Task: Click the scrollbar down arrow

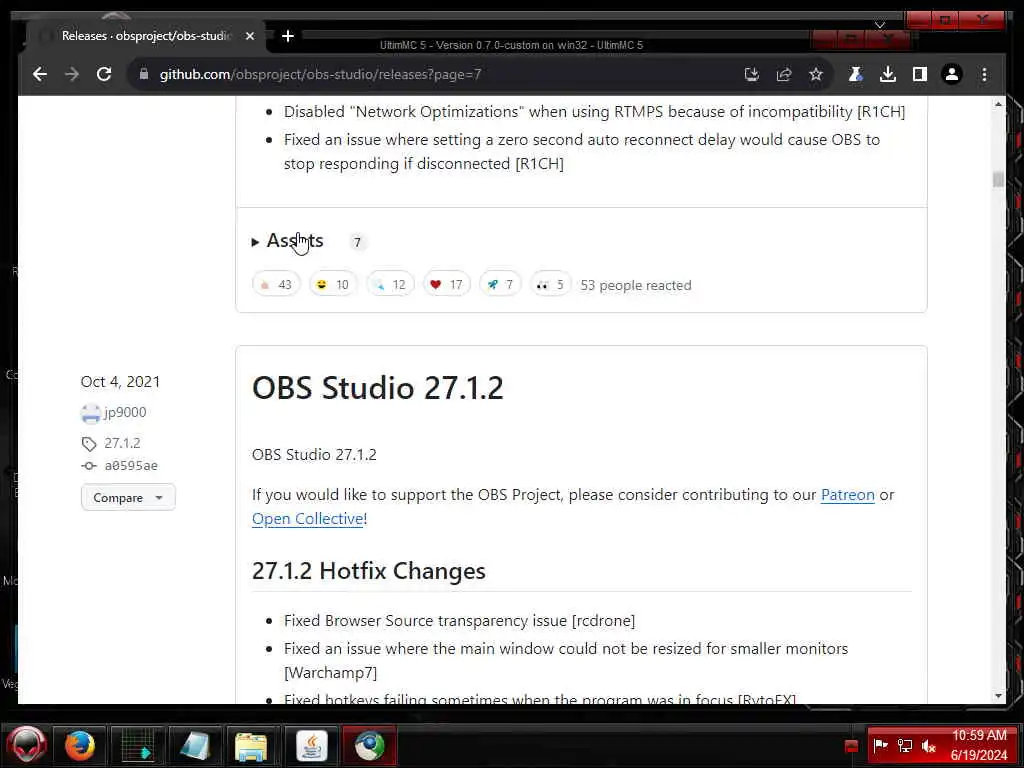Action: (998, 696)
